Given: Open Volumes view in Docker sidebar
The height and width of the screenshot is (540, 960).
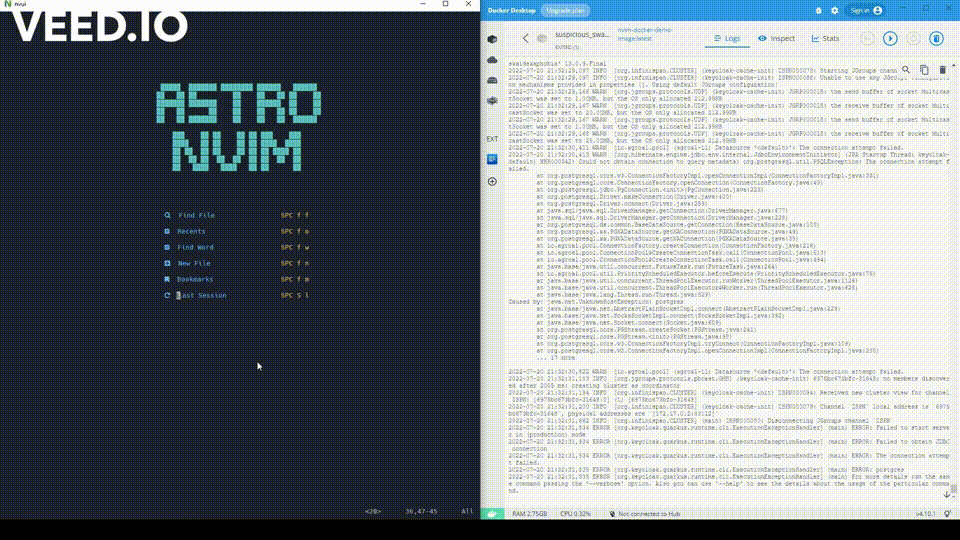Looking at the screenshot, I should [492, 80].
